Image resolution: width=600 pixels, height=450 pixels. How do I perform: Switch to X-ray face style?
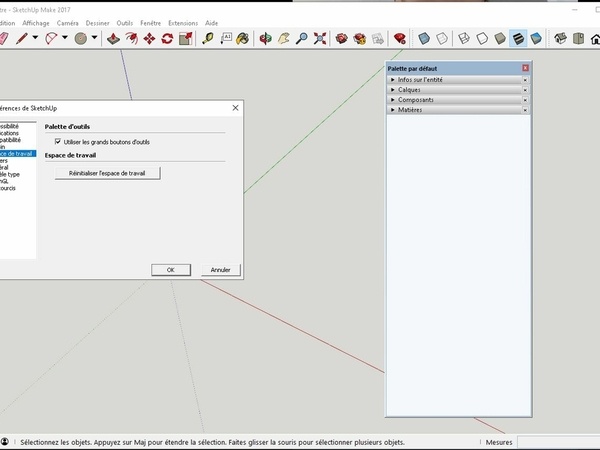click(x=426, y=39)
